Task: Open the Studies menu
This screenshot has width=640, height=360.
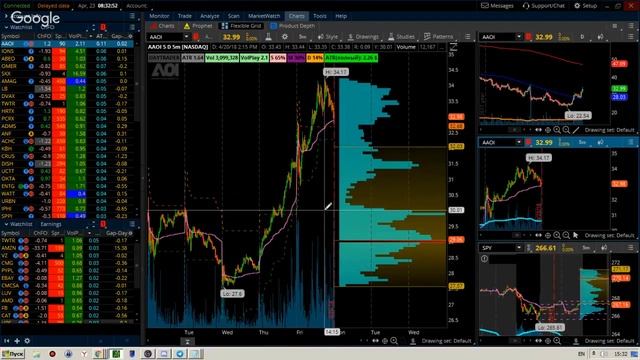Action: coord(401,37)
